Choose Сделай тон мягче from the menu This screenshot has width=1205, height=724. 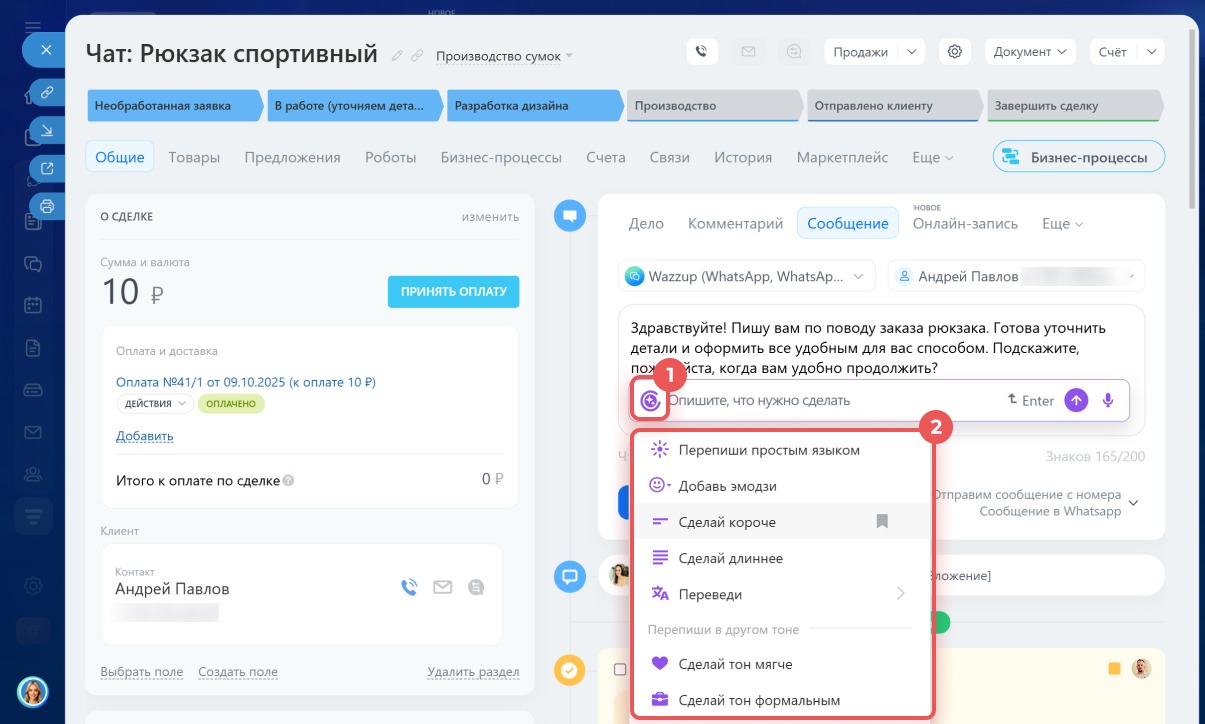click(x=783, y=664)
